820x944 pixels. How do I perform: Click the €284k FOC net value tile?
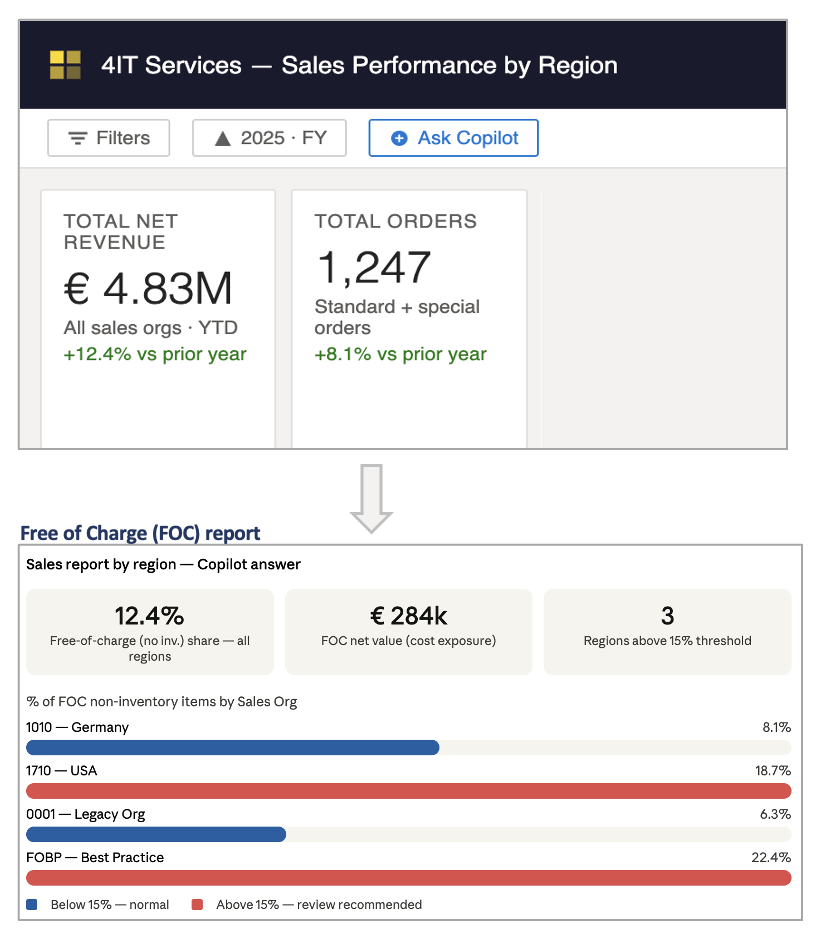point(408,630)
